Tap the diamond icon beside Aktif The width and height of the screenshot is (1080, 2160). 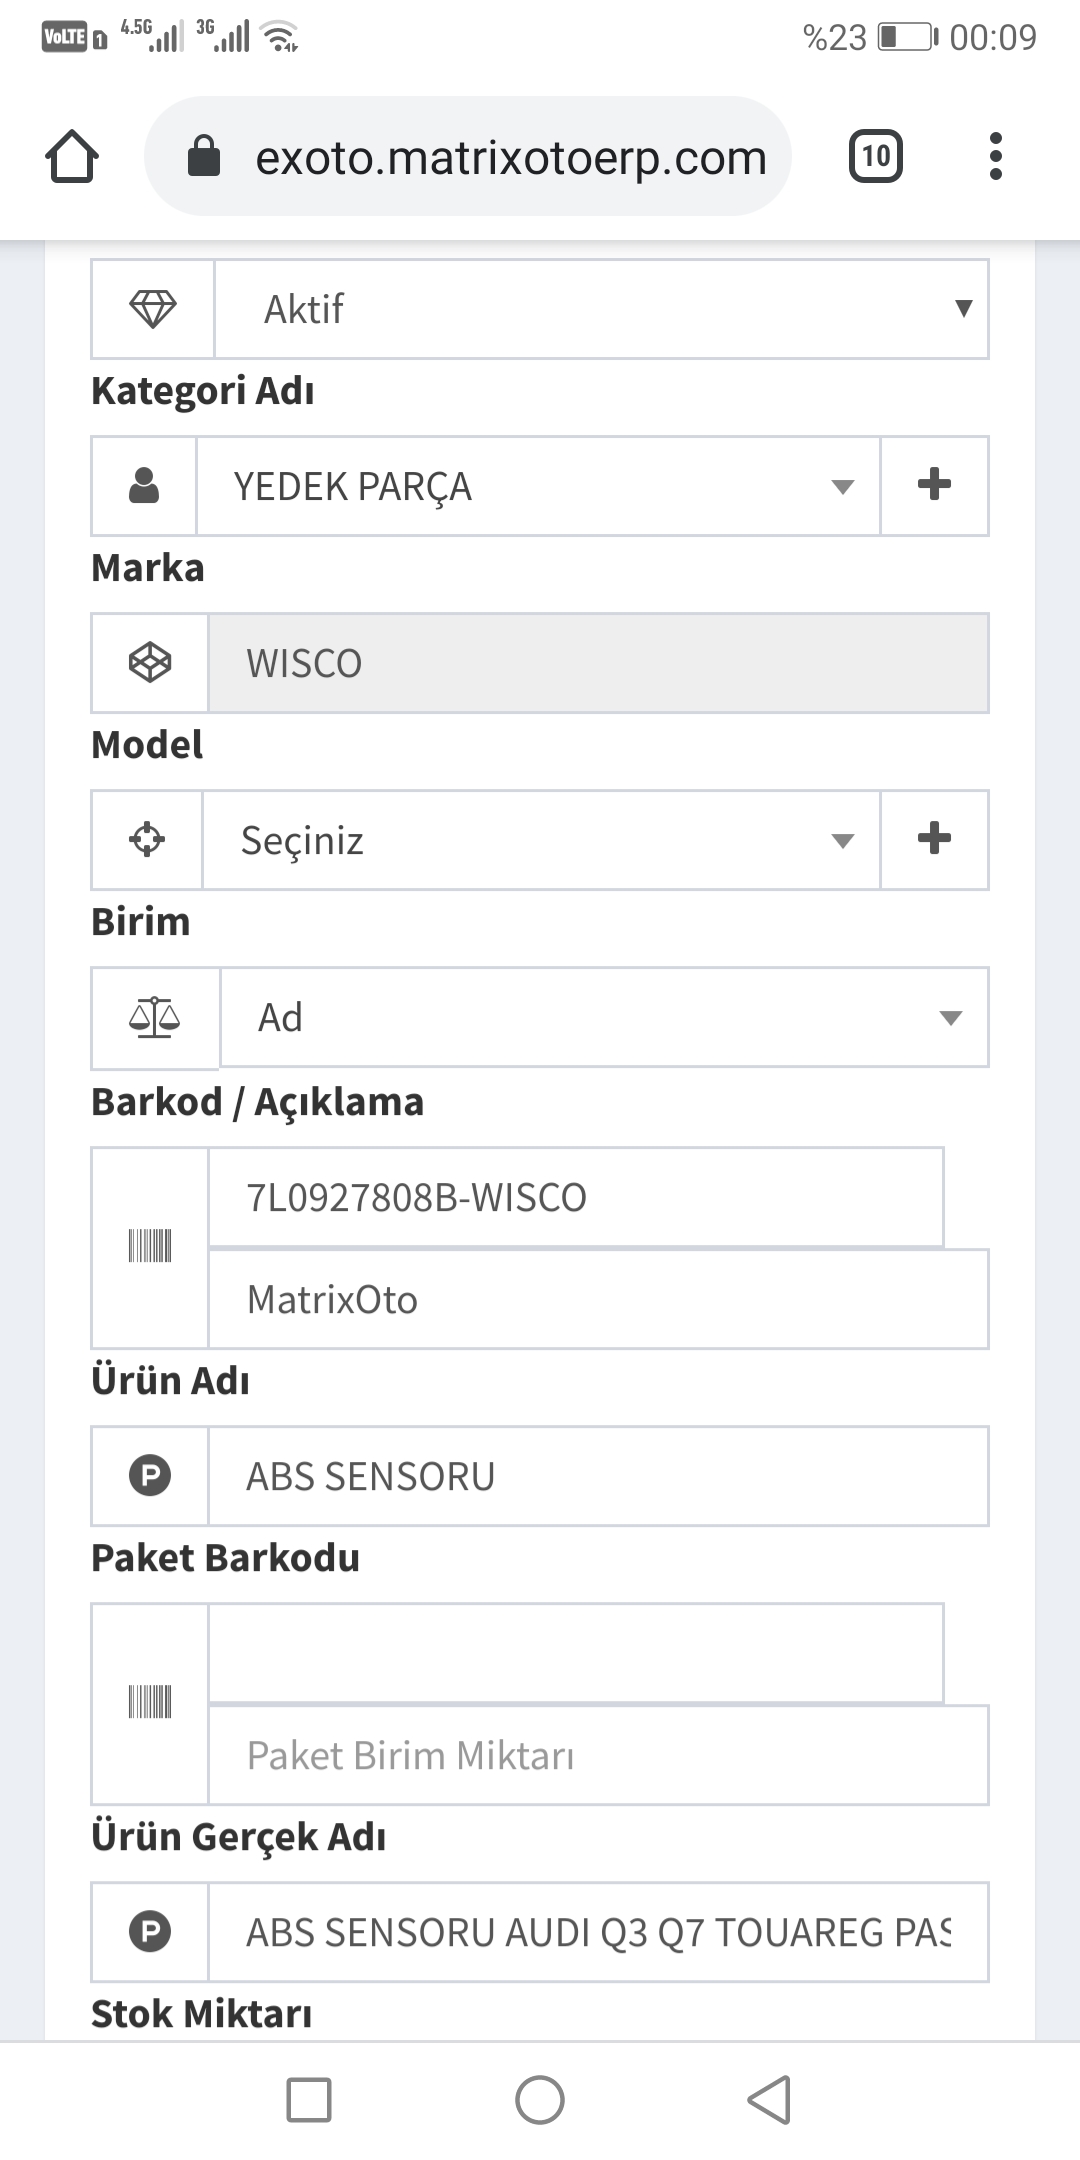[153, 309]
